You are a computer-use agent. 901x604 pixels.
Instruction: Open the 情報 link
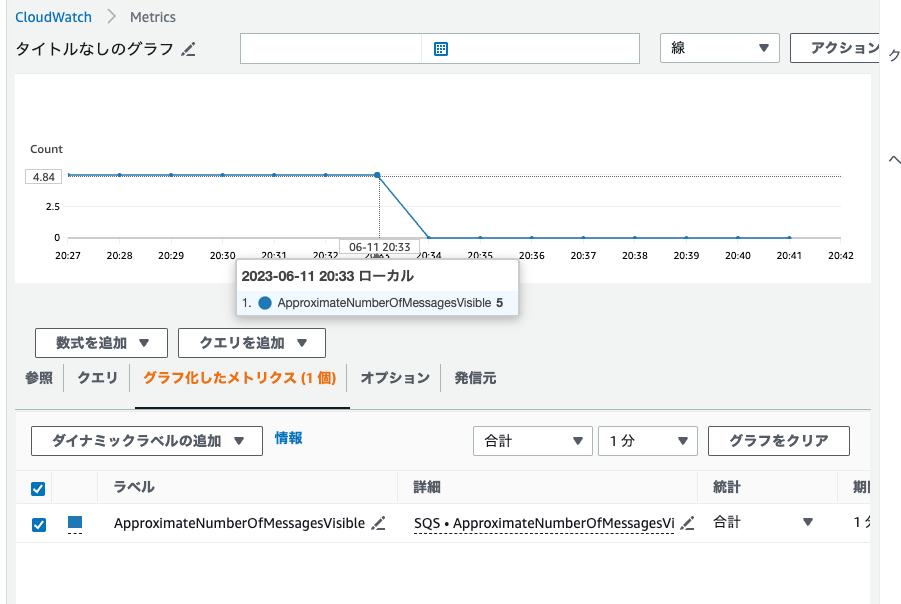coord(288,440)
